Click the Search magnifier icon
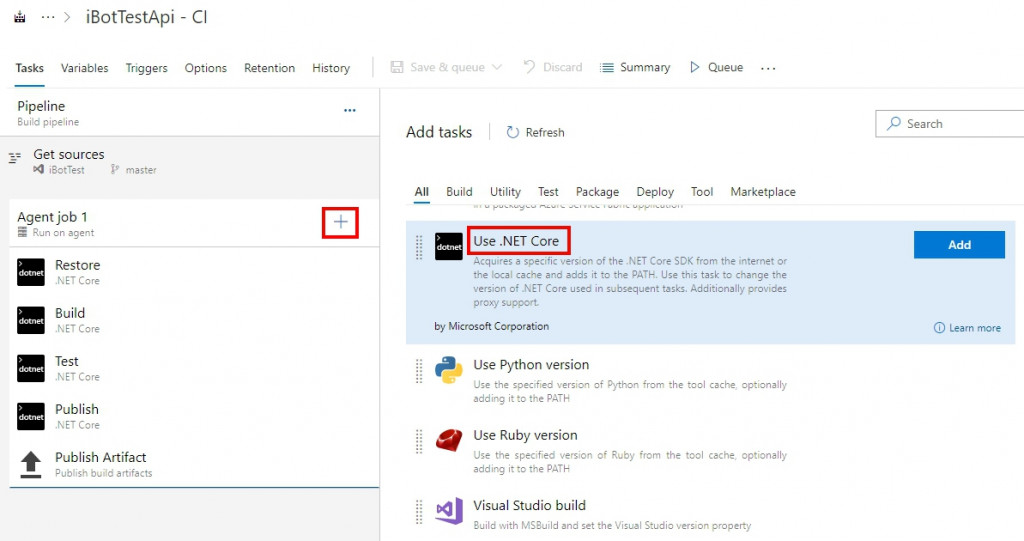Viewport: 1024px width, 541px height. (x=893, y=123)
